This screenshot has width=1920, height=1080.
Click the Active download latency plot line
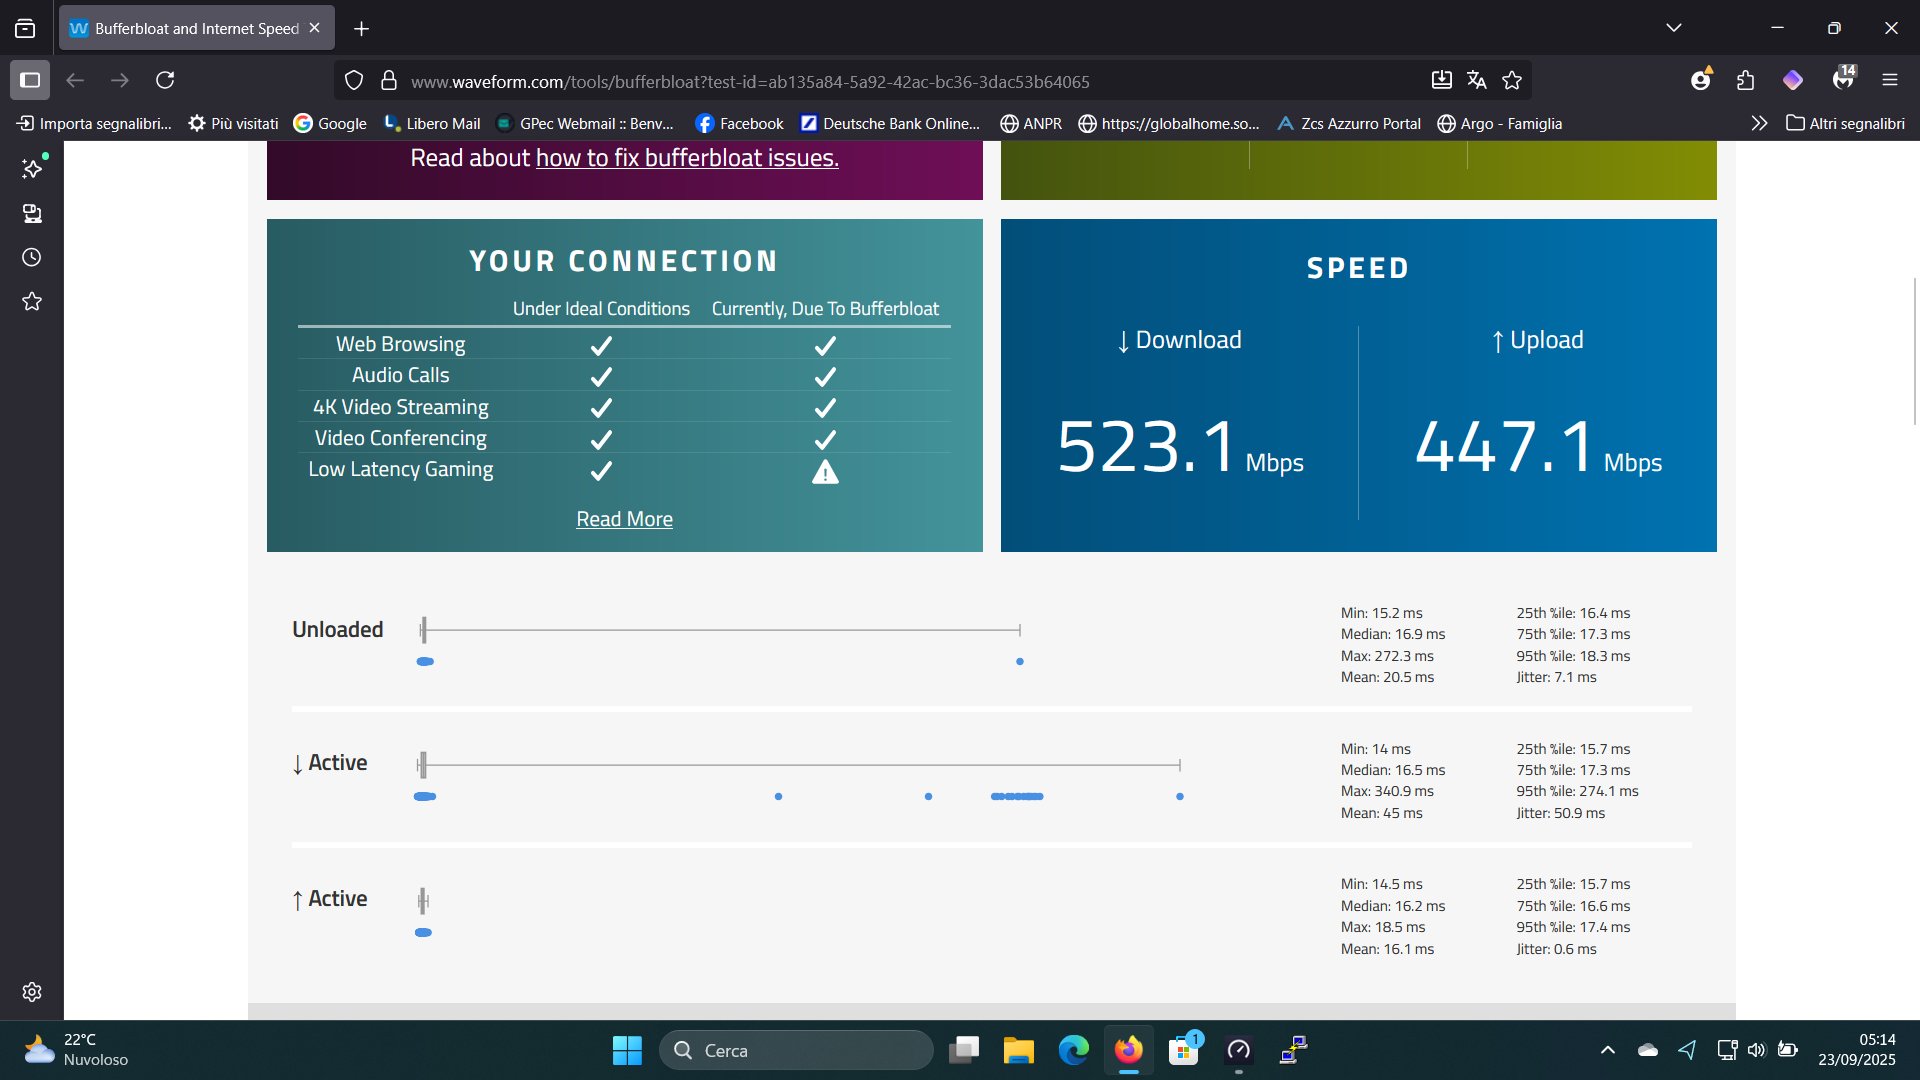tap(800, 765)
